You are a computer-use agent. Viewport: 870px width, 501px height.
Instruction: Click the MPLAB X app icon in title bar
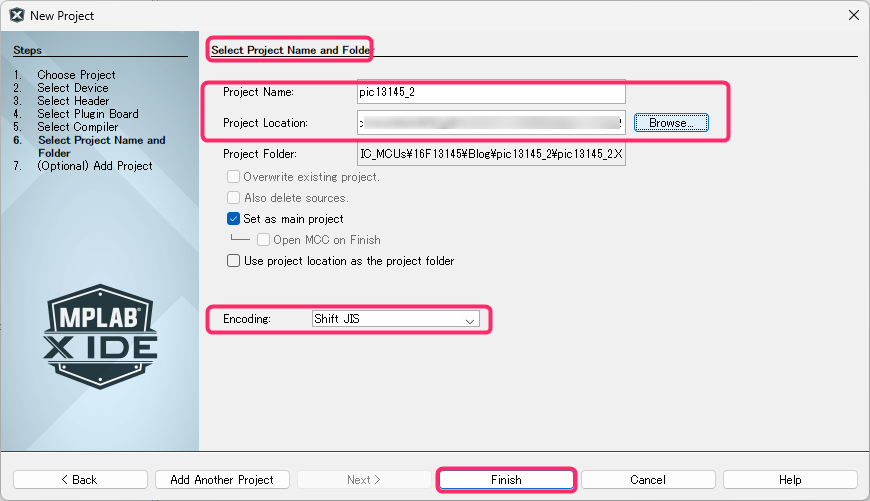[x=17, y=15]
